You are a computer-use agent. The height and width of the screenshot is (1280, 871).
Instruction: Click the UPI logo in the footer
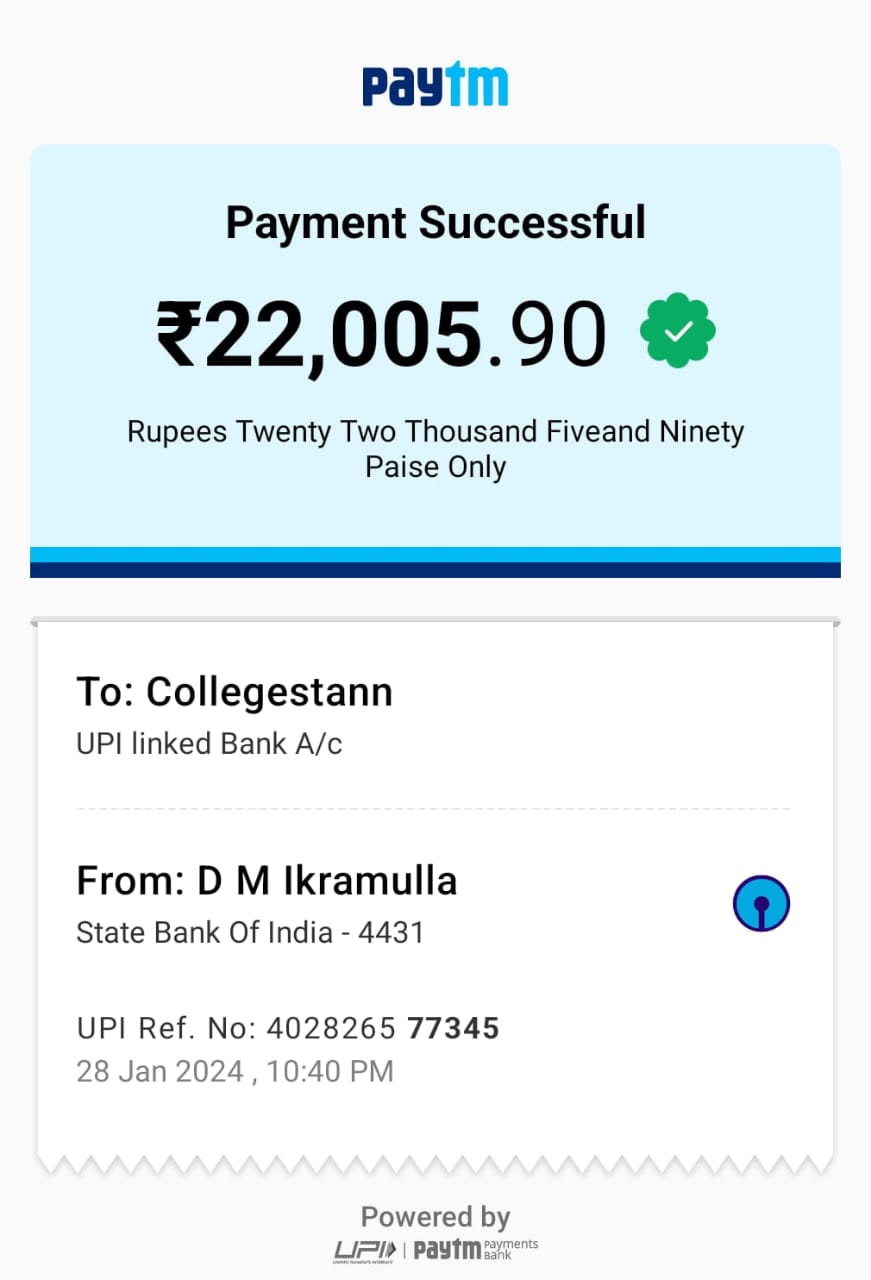coord(363,1248)
